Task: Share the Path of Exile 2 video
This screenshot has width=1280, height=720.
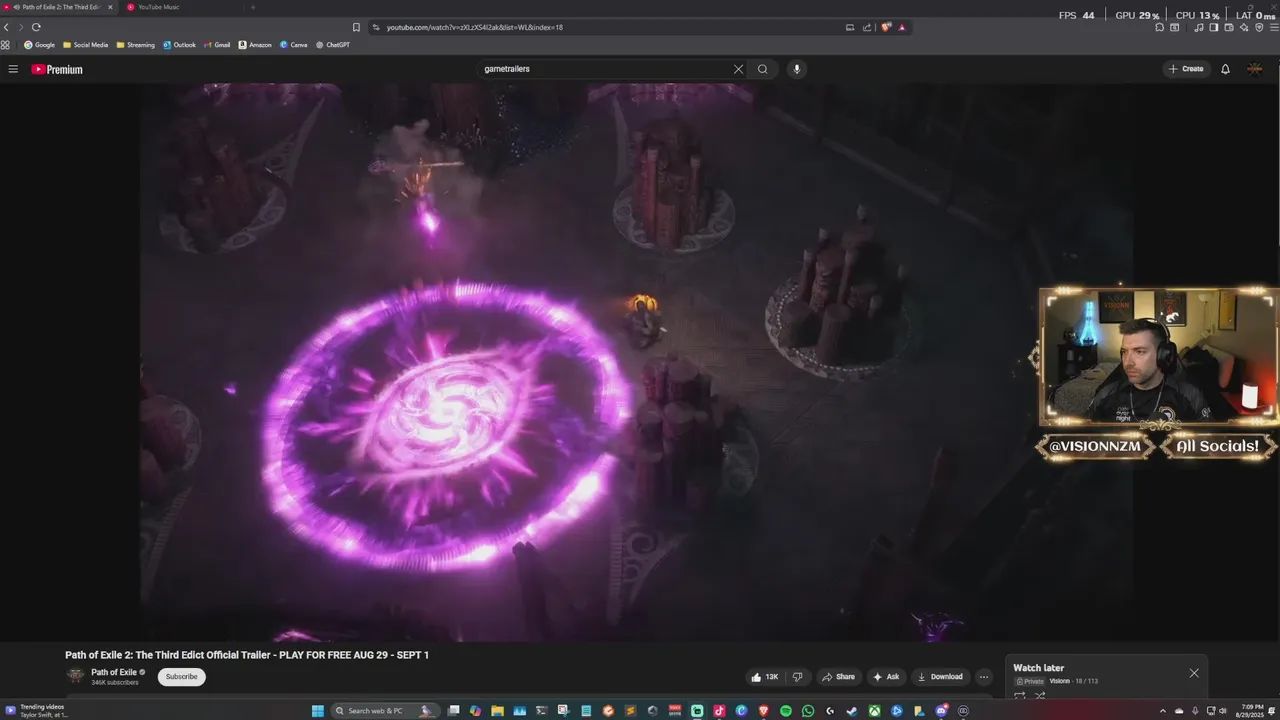Action: pos(838,677)
